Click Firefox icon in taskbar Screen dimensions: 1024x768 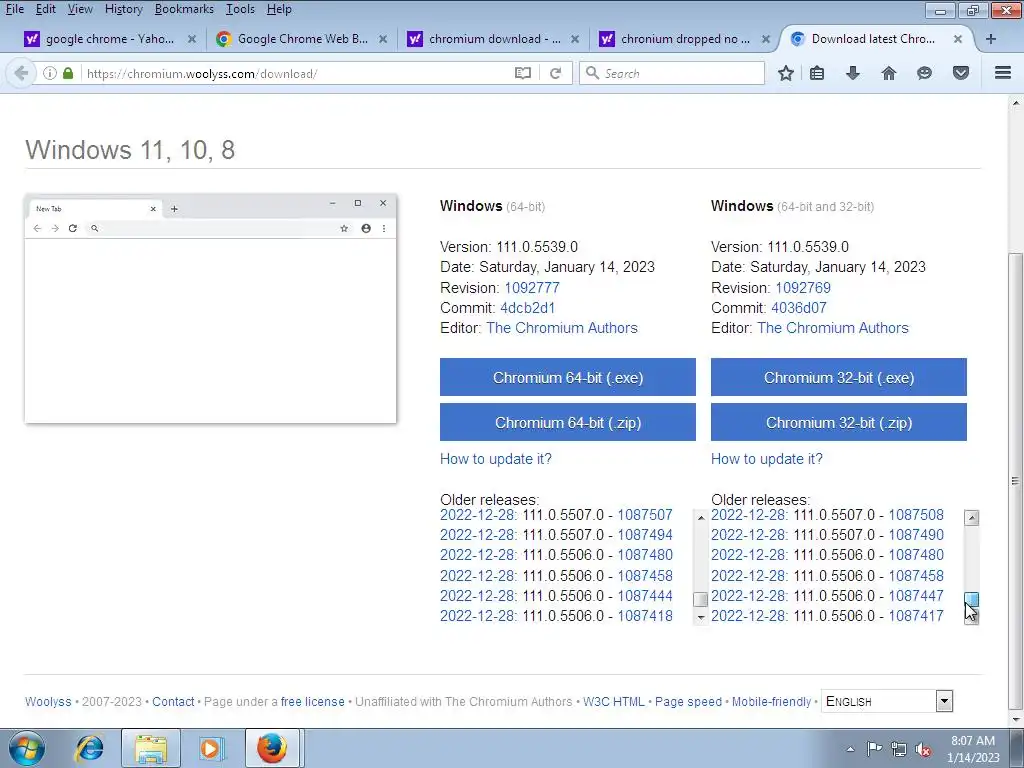tap(272, 748)
